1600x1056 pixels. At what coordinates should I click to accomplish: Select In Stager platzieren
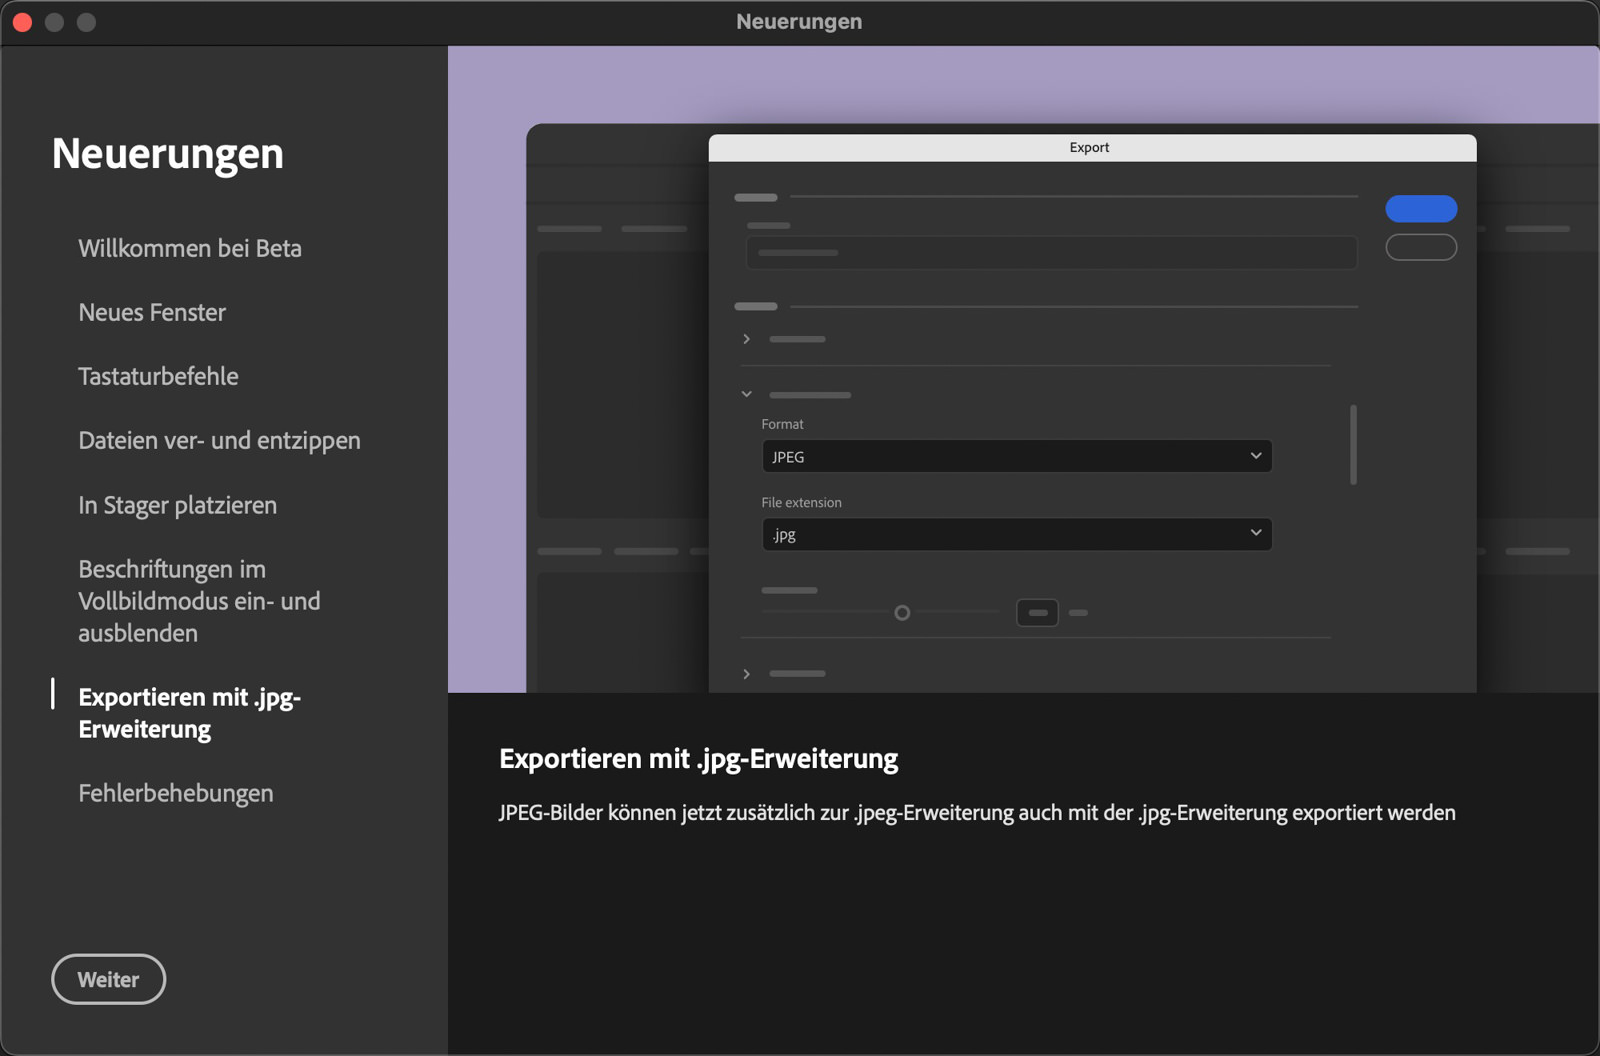[x=177, y=505]
